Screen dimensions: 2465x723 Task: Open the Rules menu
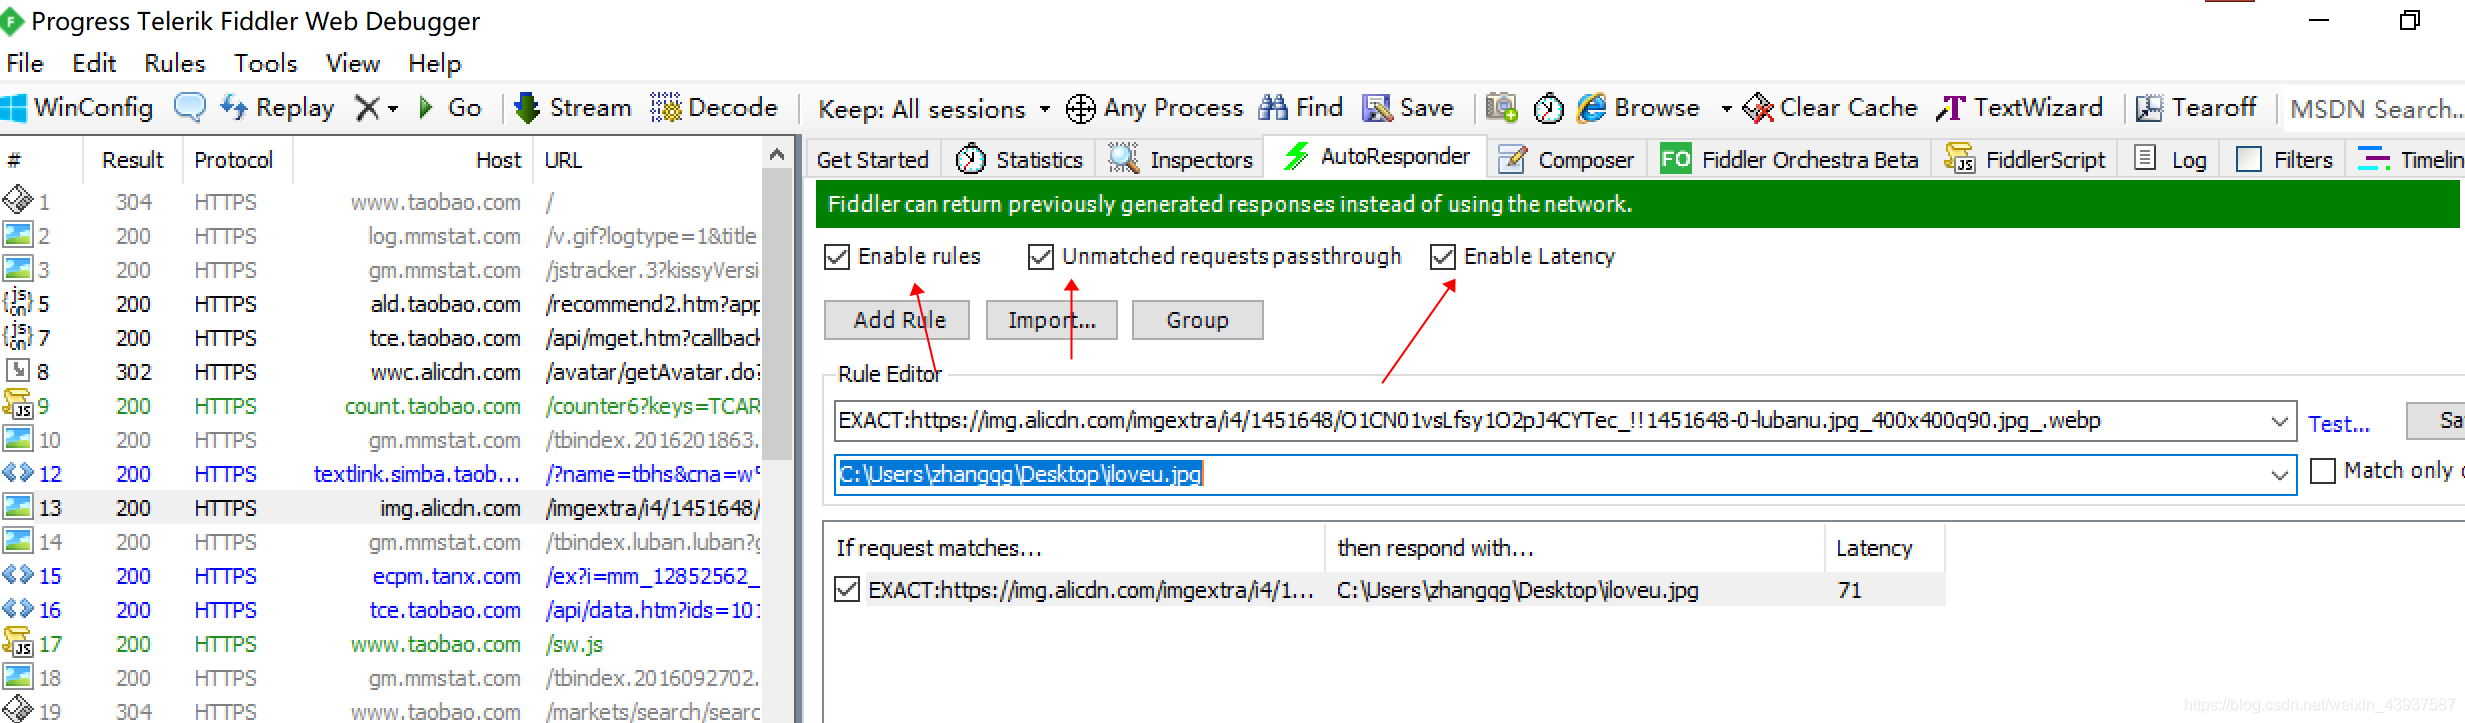click(x=175, y=63)
